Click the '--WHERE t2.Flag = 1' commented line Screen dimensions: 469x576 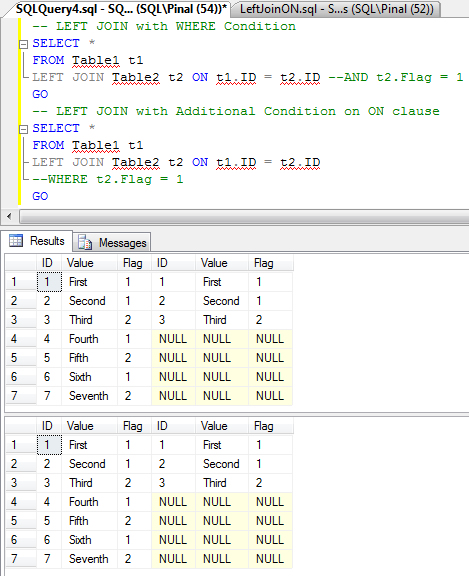[108, 179]
